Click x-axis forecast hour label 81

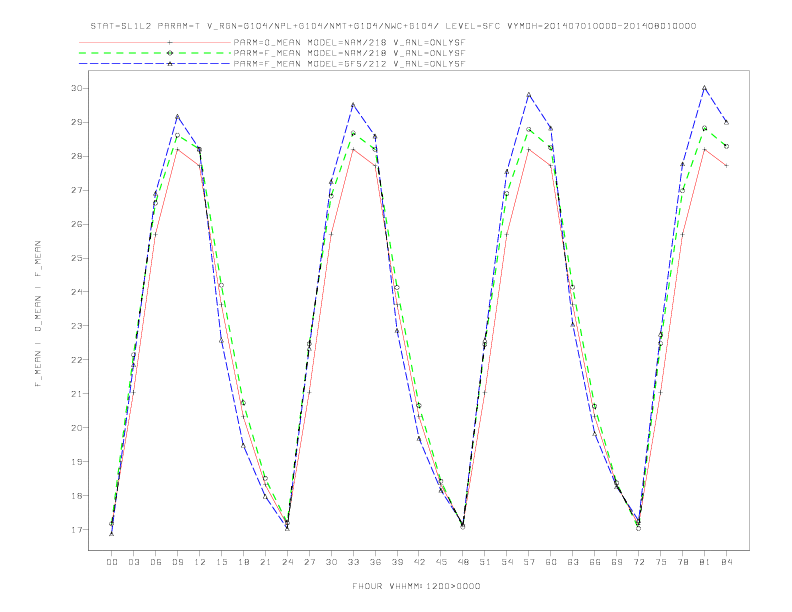point(705,562)
